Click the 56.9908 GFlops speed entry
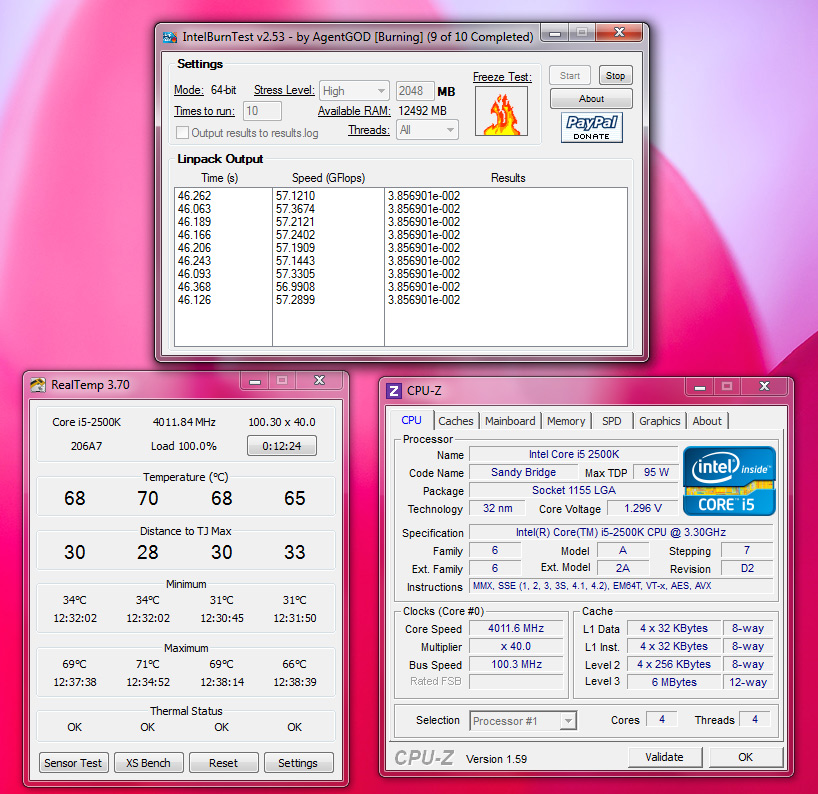 (x=295, y=287)
